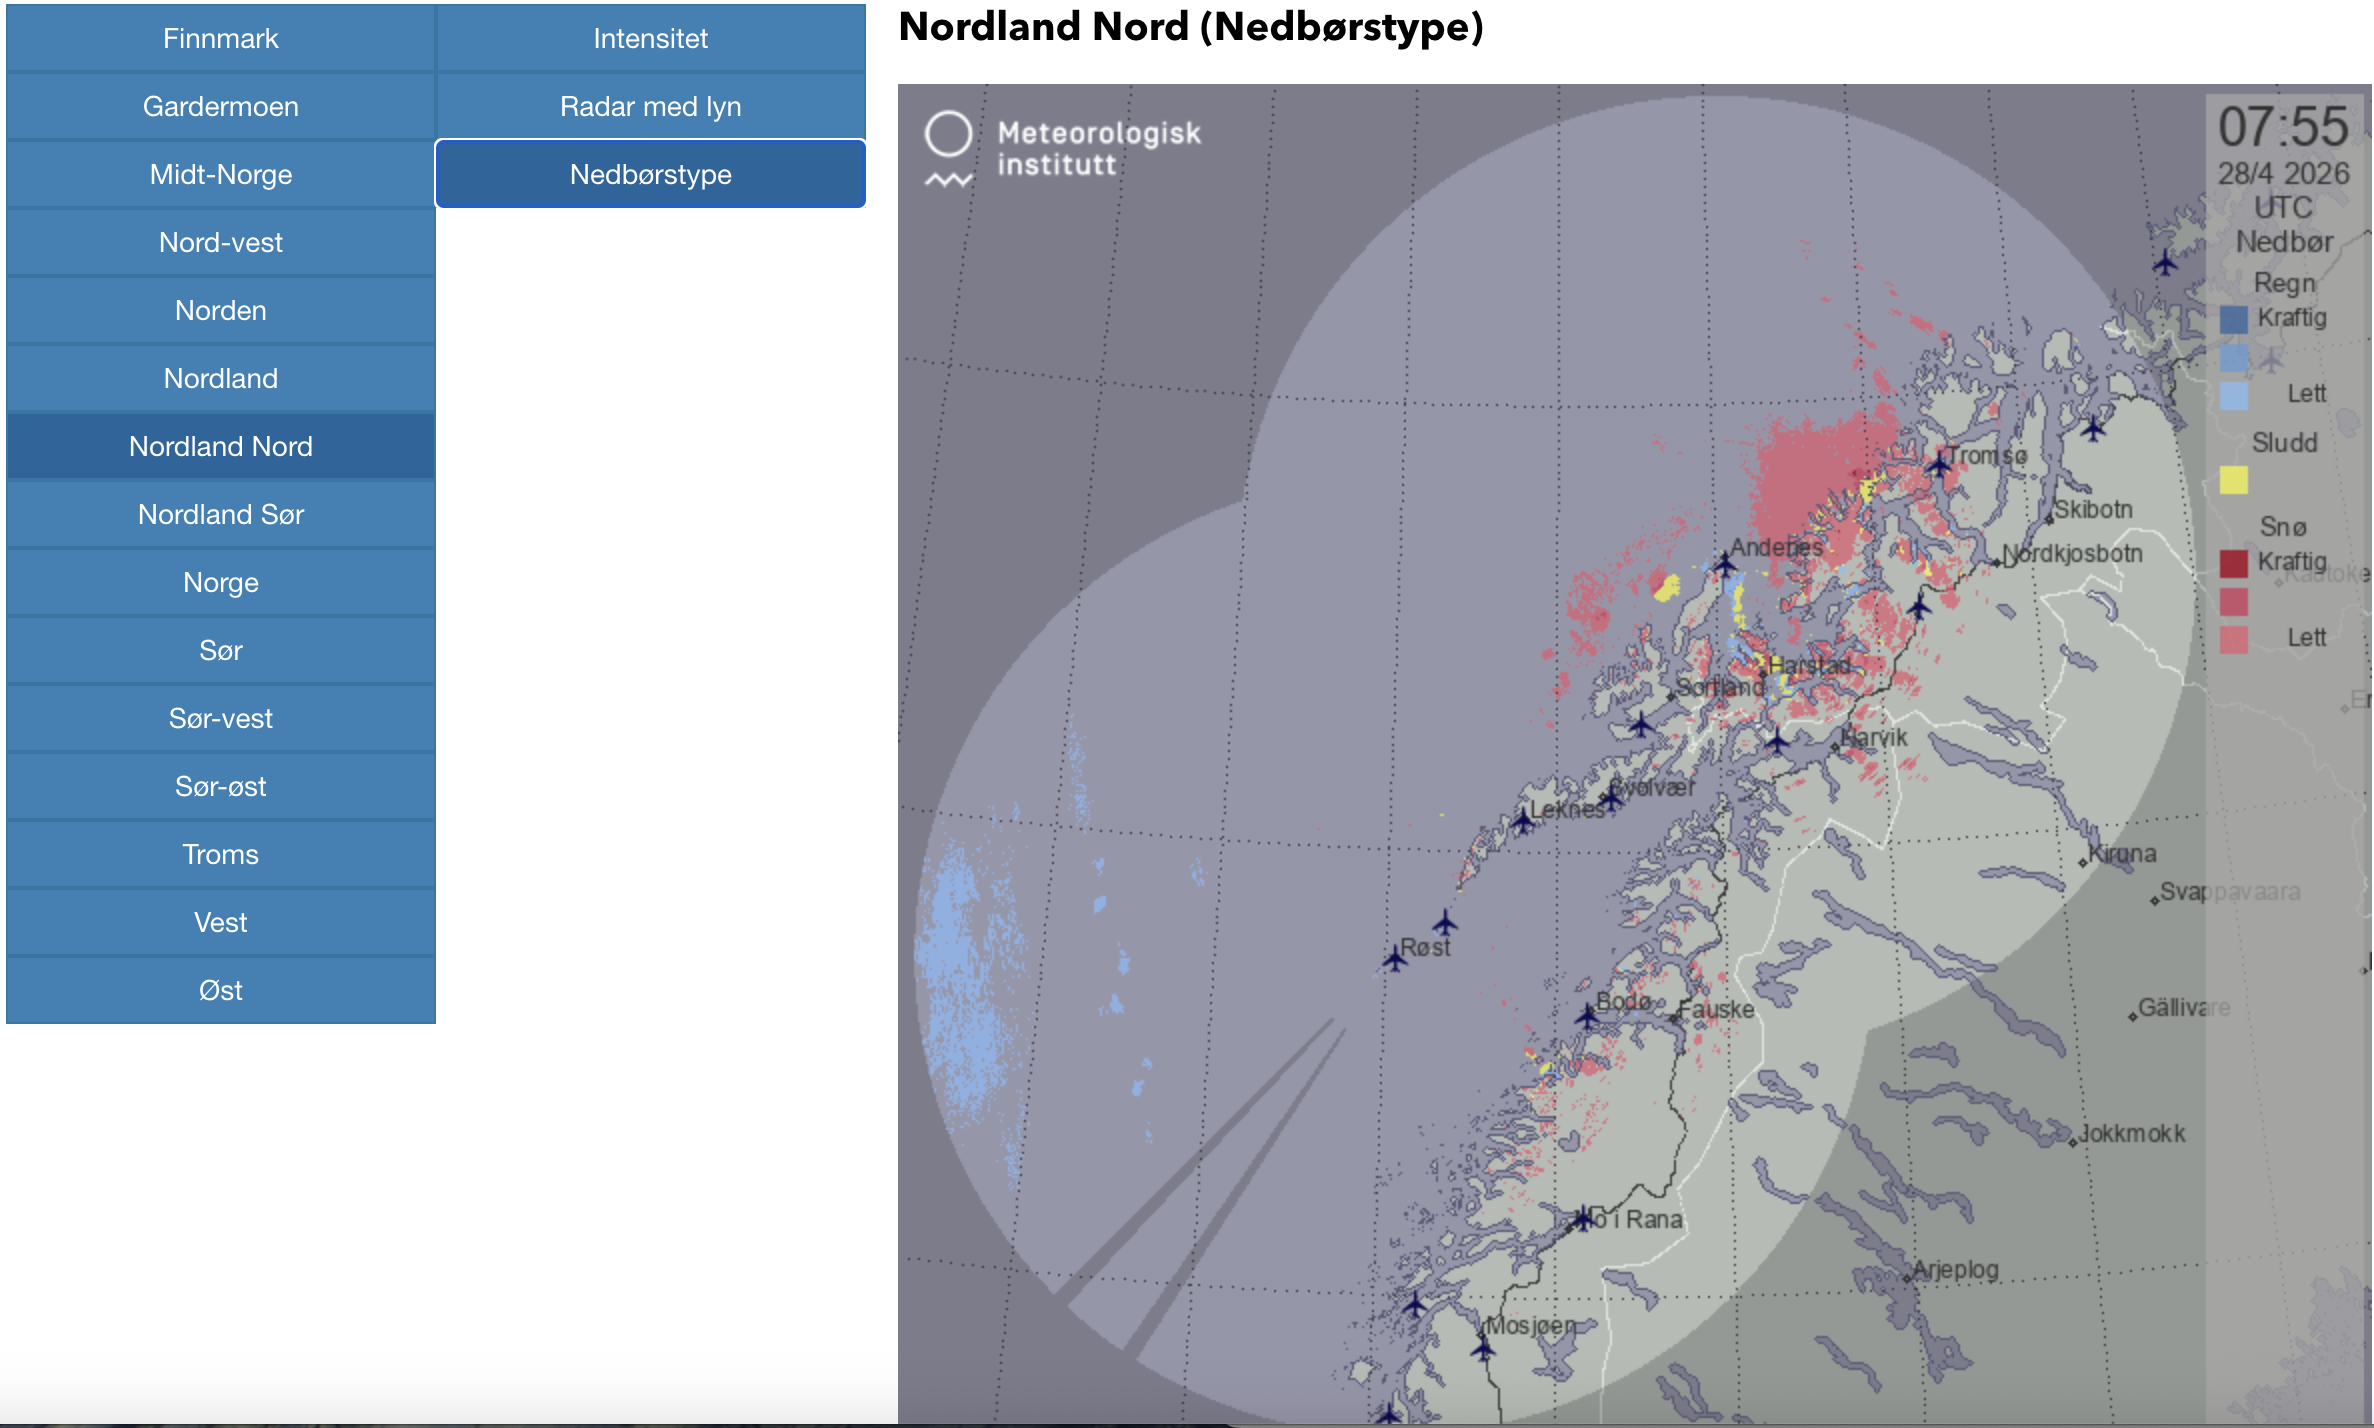
Task: Click the light red Snø Lett swatch
Action: click(x=2234, y=639)
